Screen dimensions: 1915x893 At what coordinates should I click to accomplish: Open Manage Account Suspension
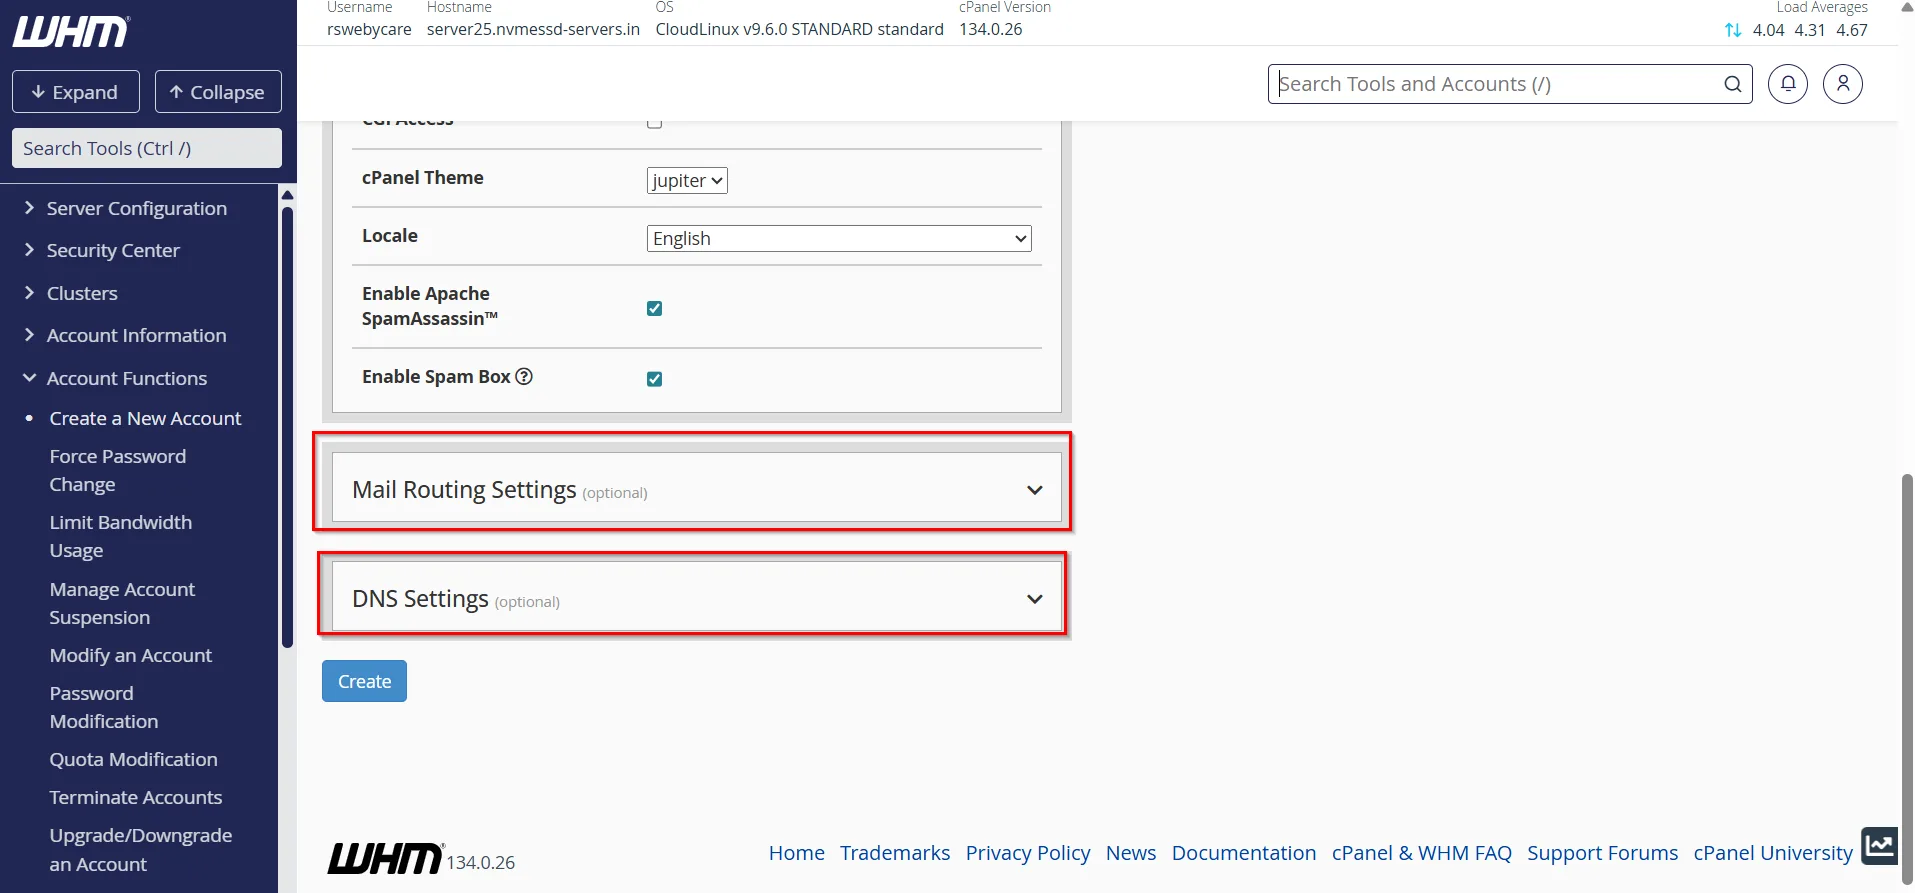(122, 603)
